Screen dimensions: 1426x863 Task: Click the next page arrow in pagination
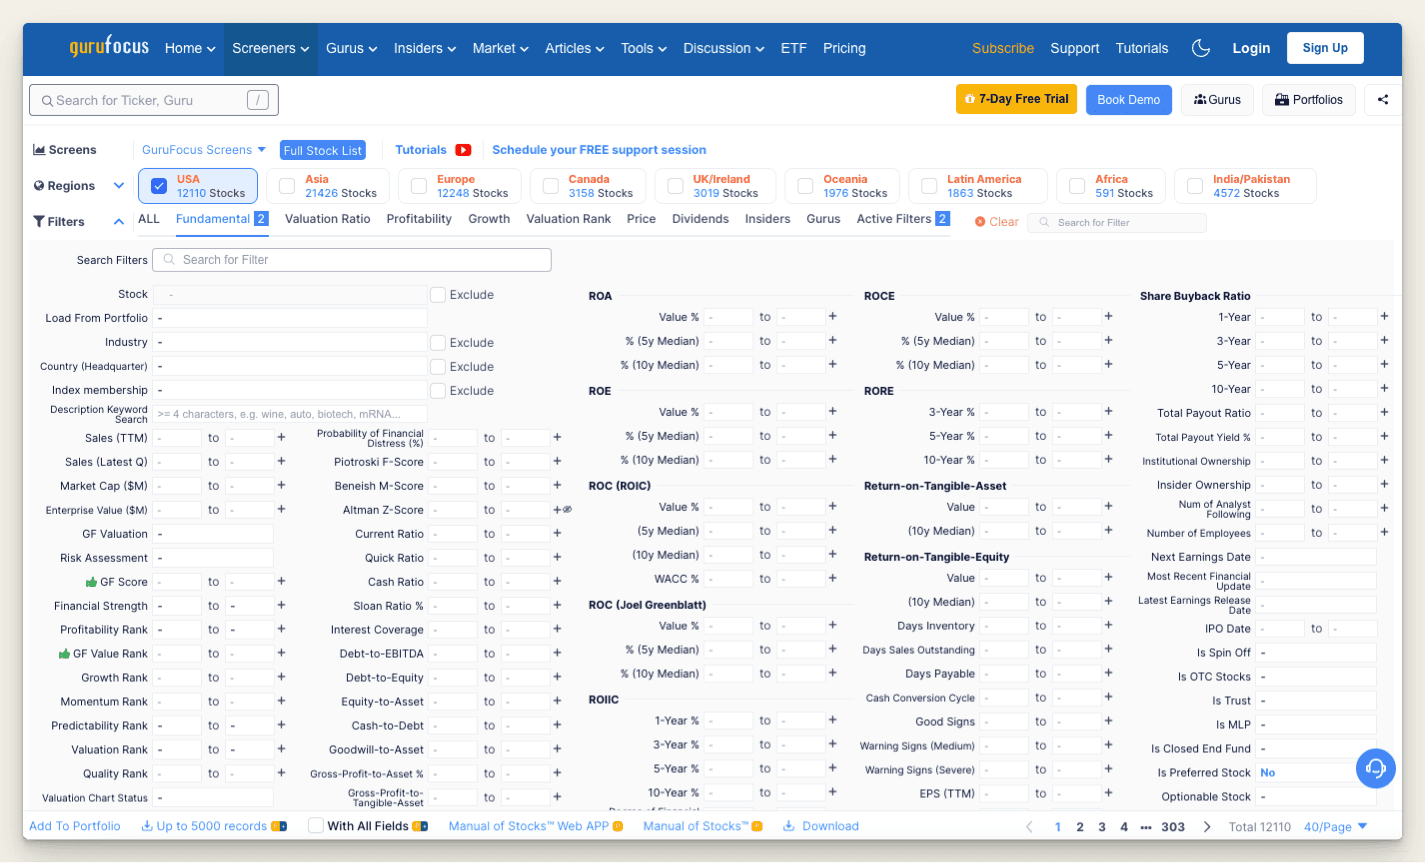click(1207, 827)
